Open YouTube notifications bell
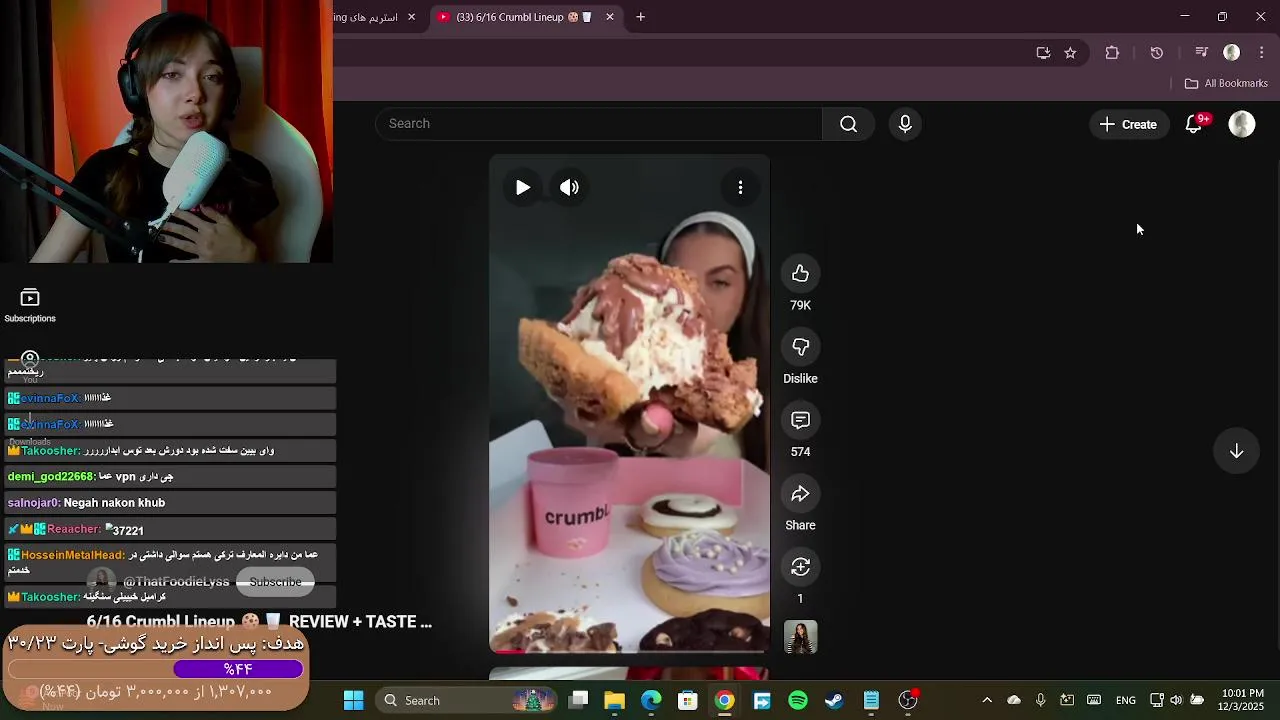The image size is (1280, 720). tap(1194, 124)
